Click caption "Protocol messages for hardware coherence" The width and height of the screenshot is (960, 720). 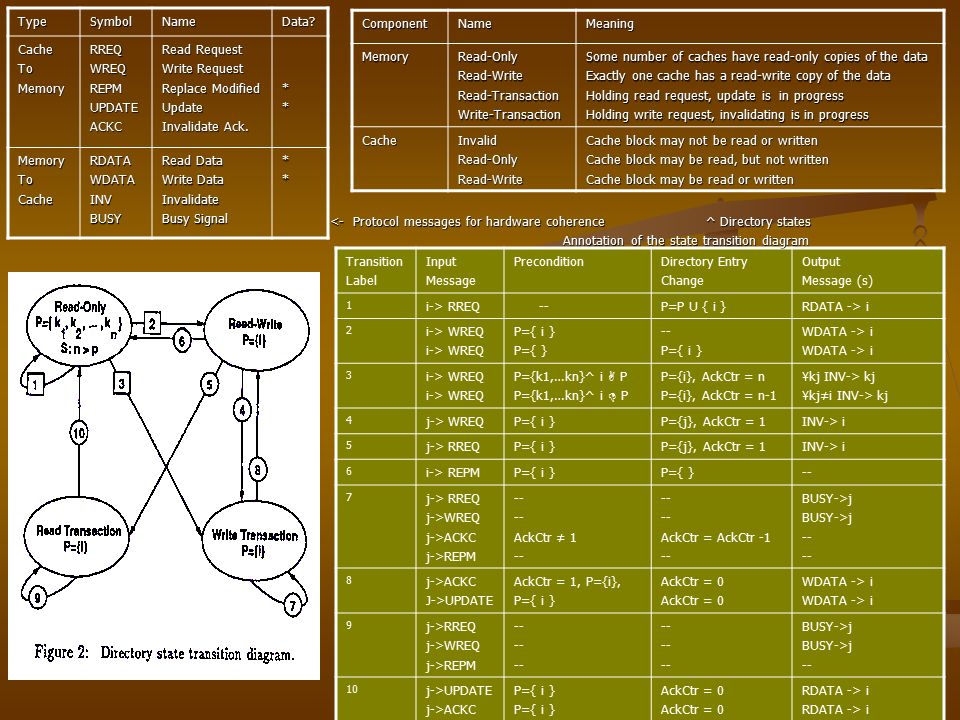click(x=478, y=222)
